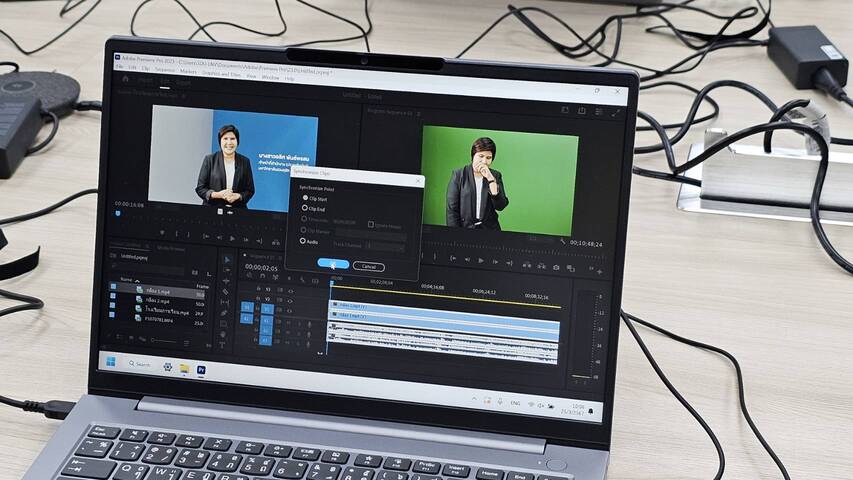853x480 pixels.
Task: Open Program monitor wrench settings
Action: point(563,241)
